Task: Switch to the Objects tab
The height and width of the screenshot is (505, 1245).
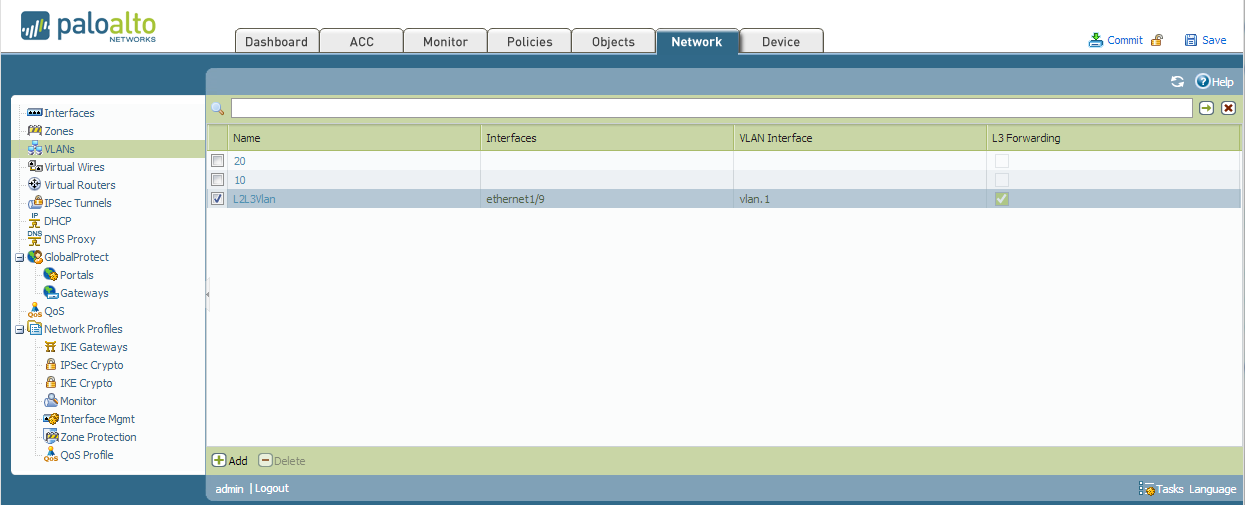Action: (x=613, y=41)
